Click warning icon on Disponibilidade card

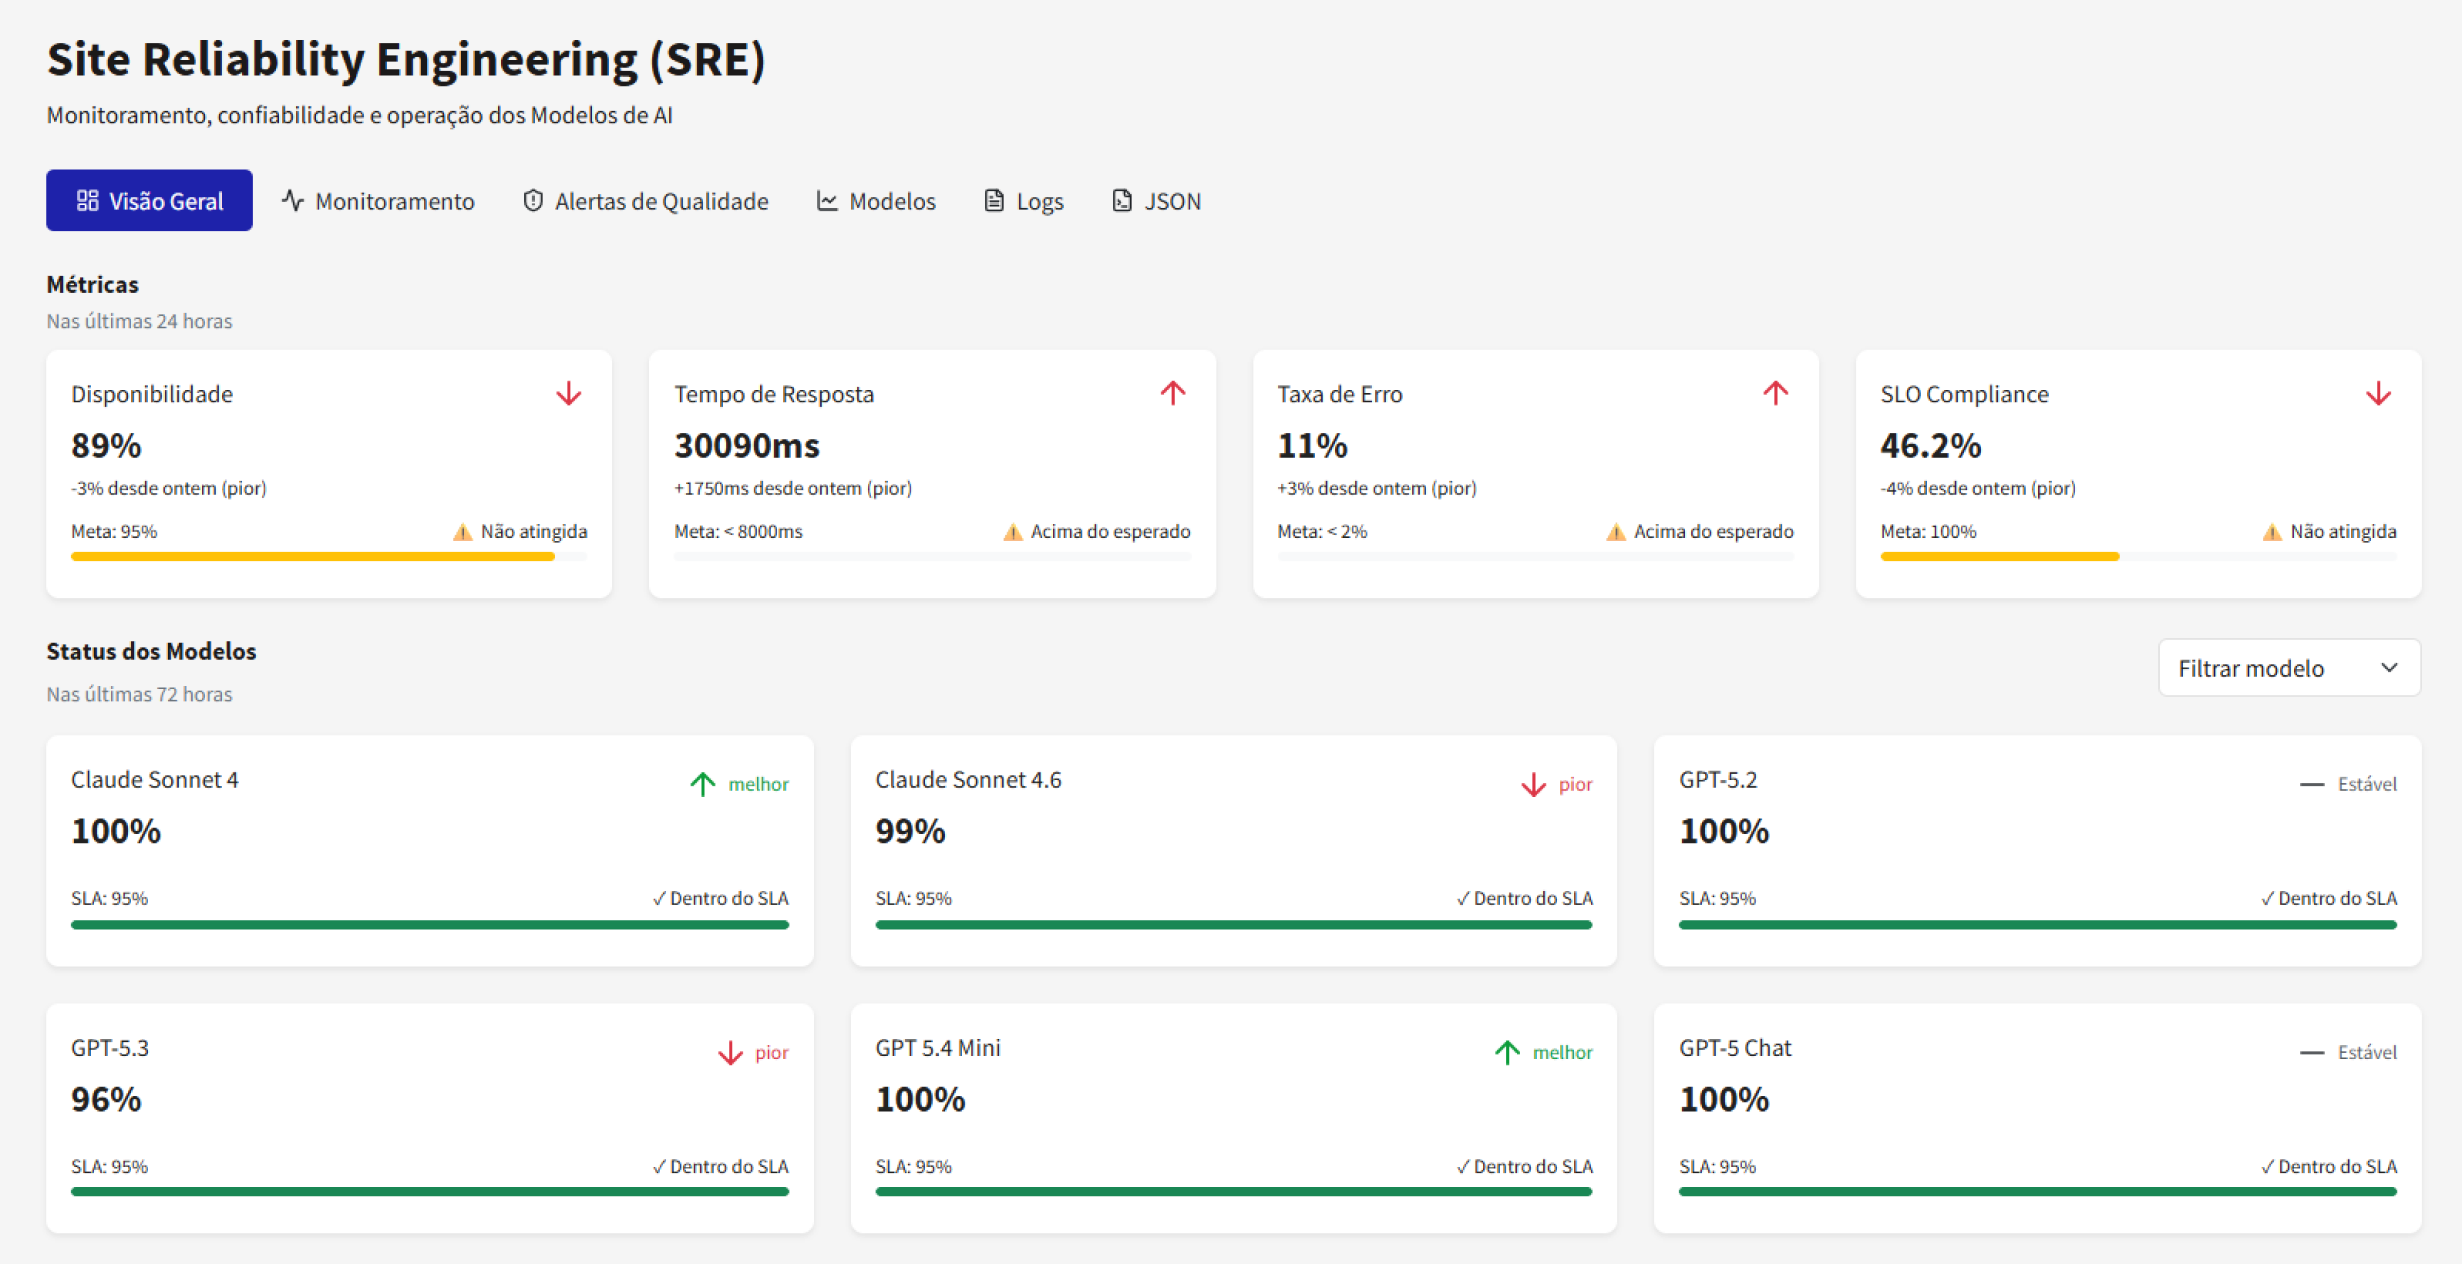pyautogui.click(x=462, y=532)
